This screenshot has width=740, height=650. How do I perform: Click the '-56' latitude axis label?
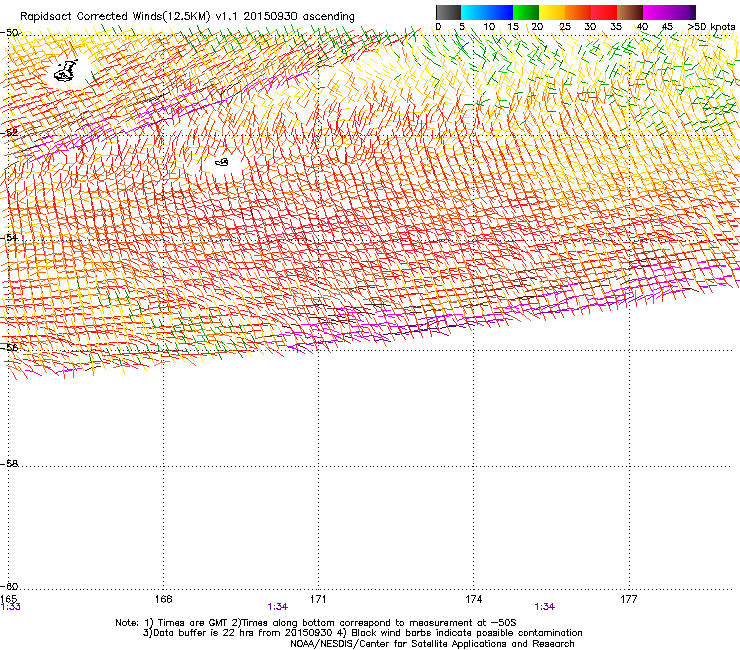point(9,347)
